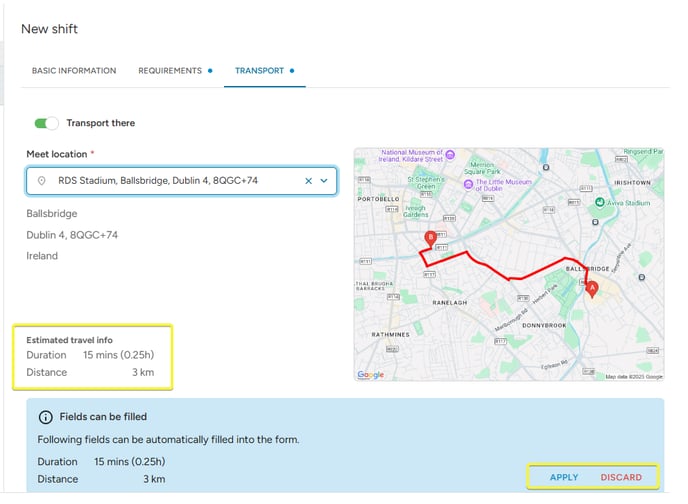
Task: Click red marker A on the map
Action: click(592, 290)
